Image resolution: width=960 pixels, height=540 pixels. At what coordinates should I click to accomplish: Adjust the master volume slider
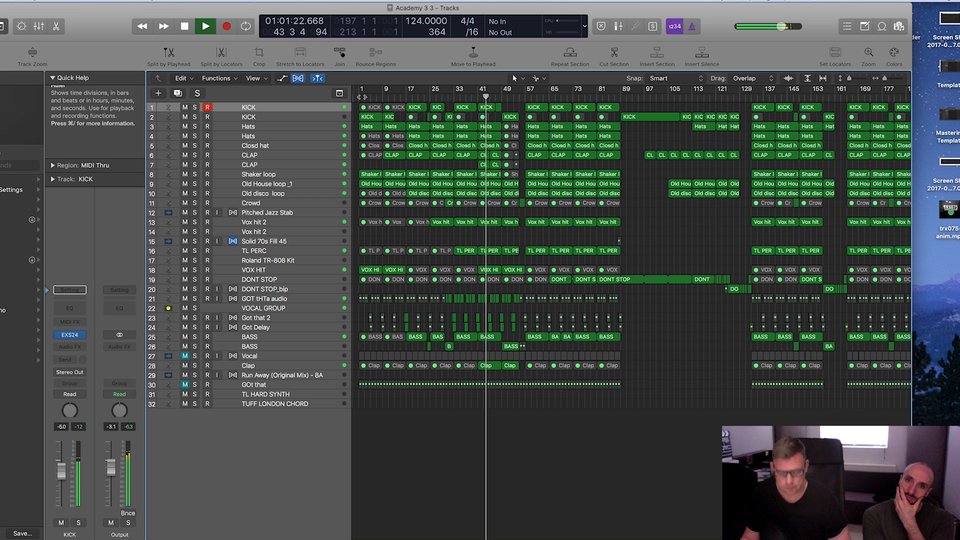click(768, 26)
